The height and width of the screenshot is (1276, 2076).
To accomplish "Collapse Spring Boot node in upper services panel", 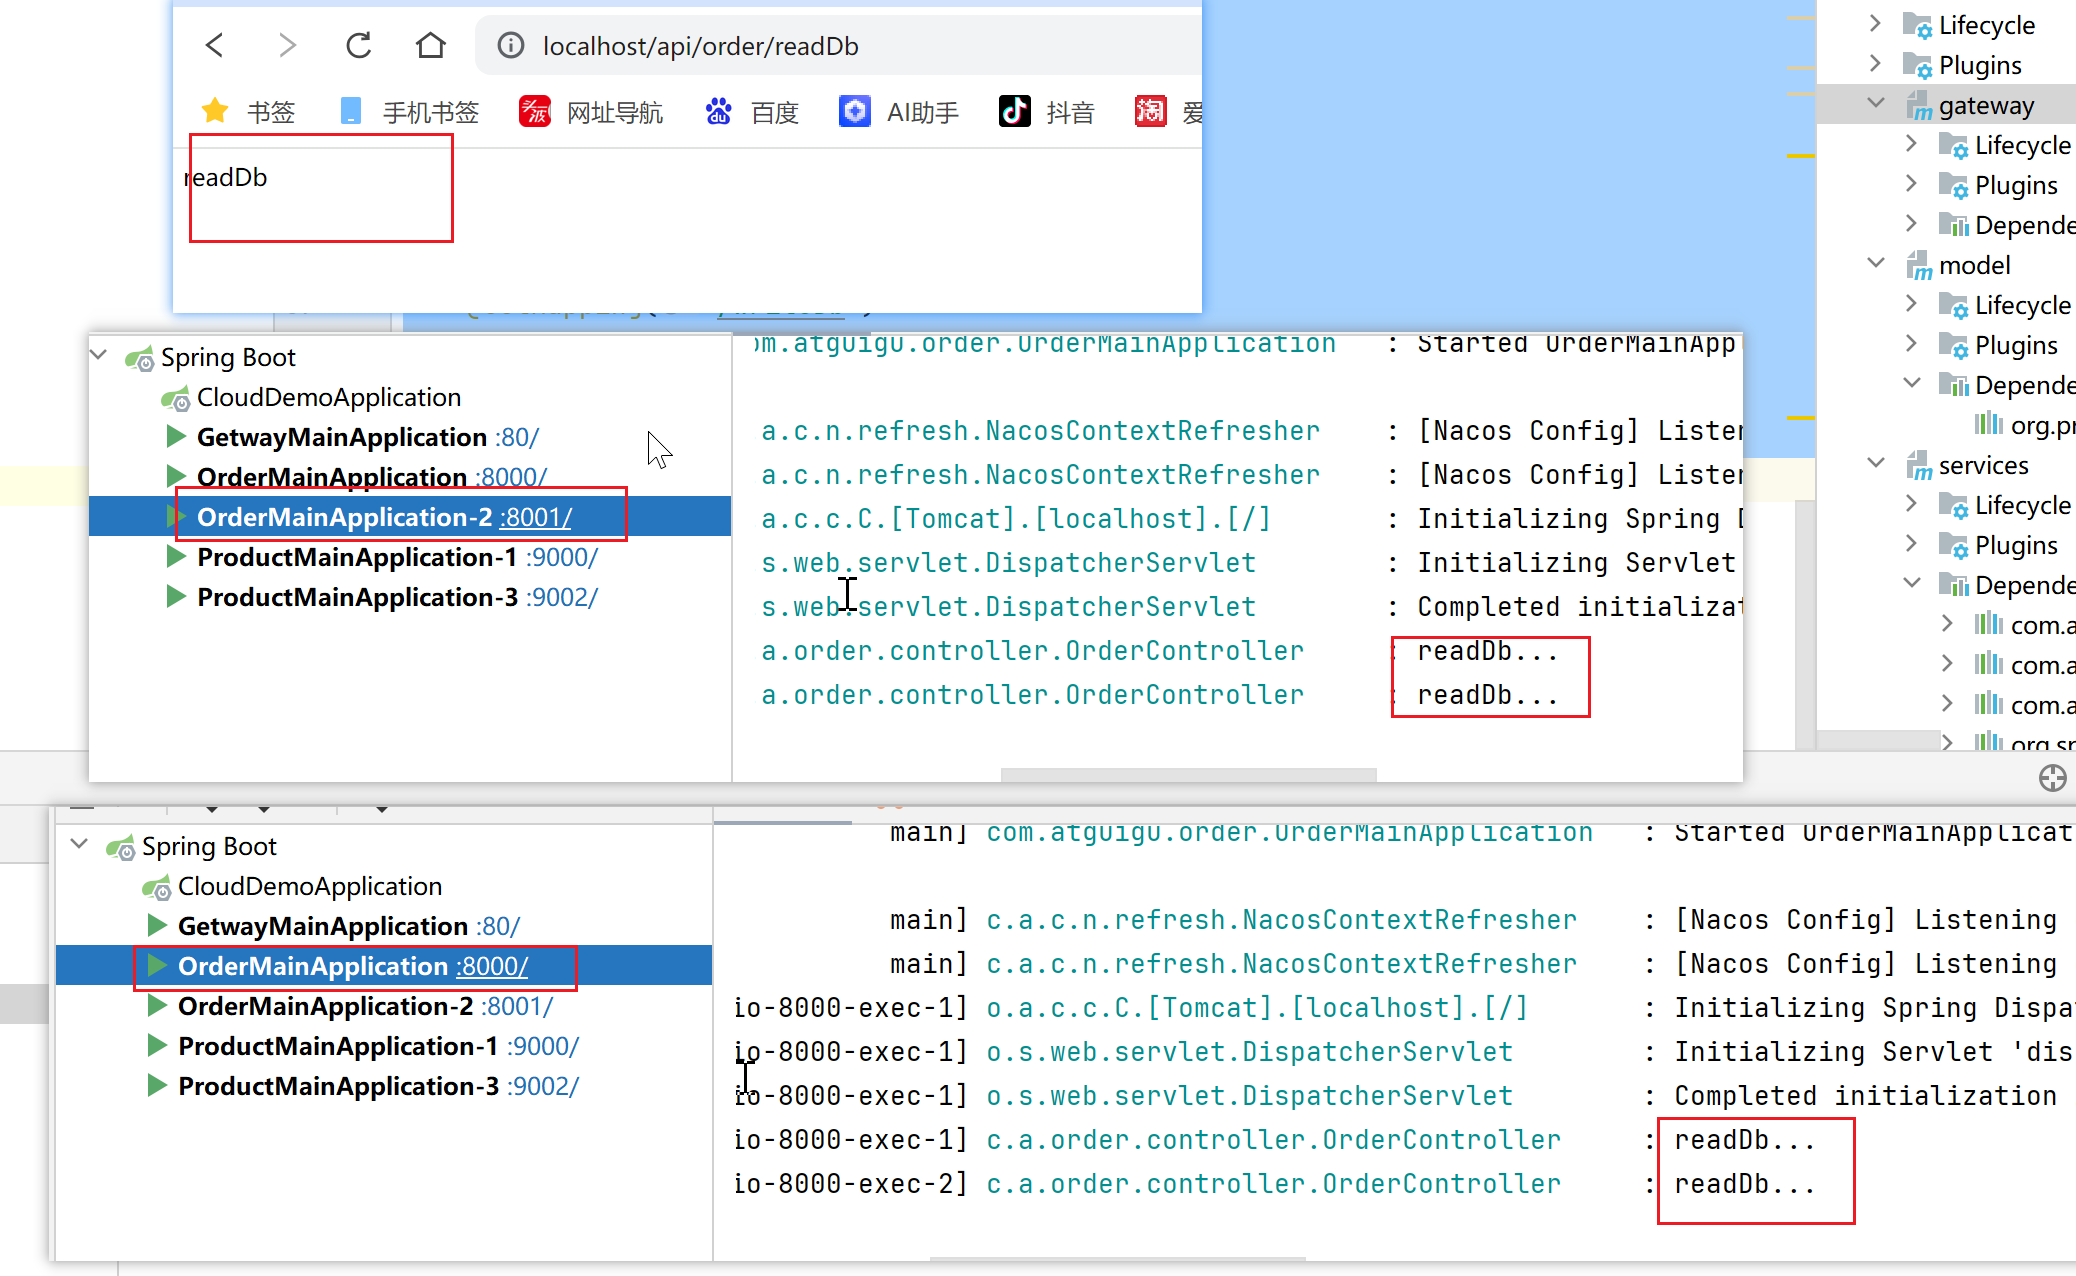I will 99,356.
